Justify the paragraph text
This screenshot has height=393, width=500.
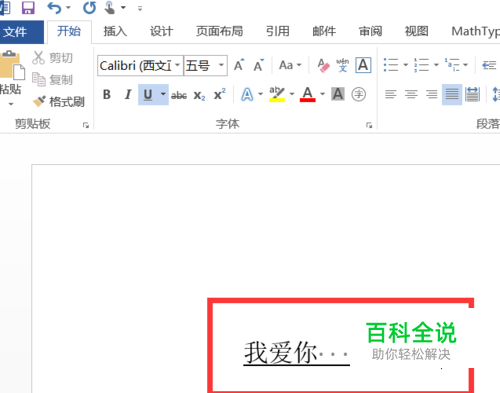(x=452, y=95)
